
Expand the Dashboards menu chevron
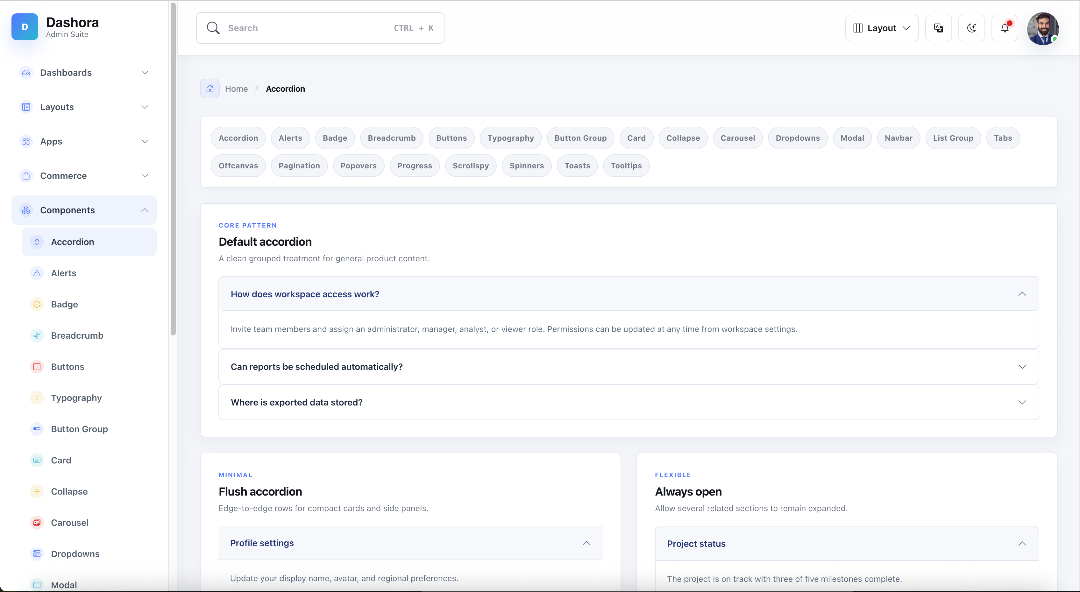coord(145,72)
